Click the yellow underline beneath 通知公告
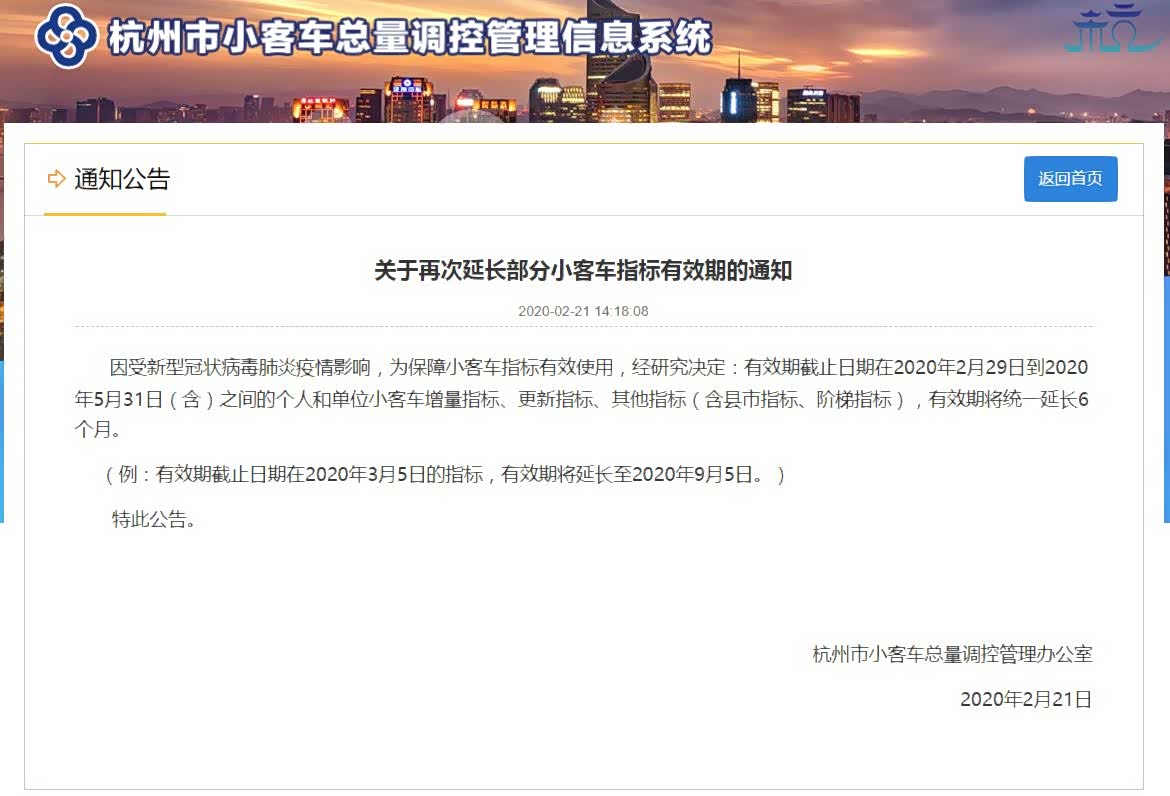This screenshot has width=1170, height=796. pos(105,214)
